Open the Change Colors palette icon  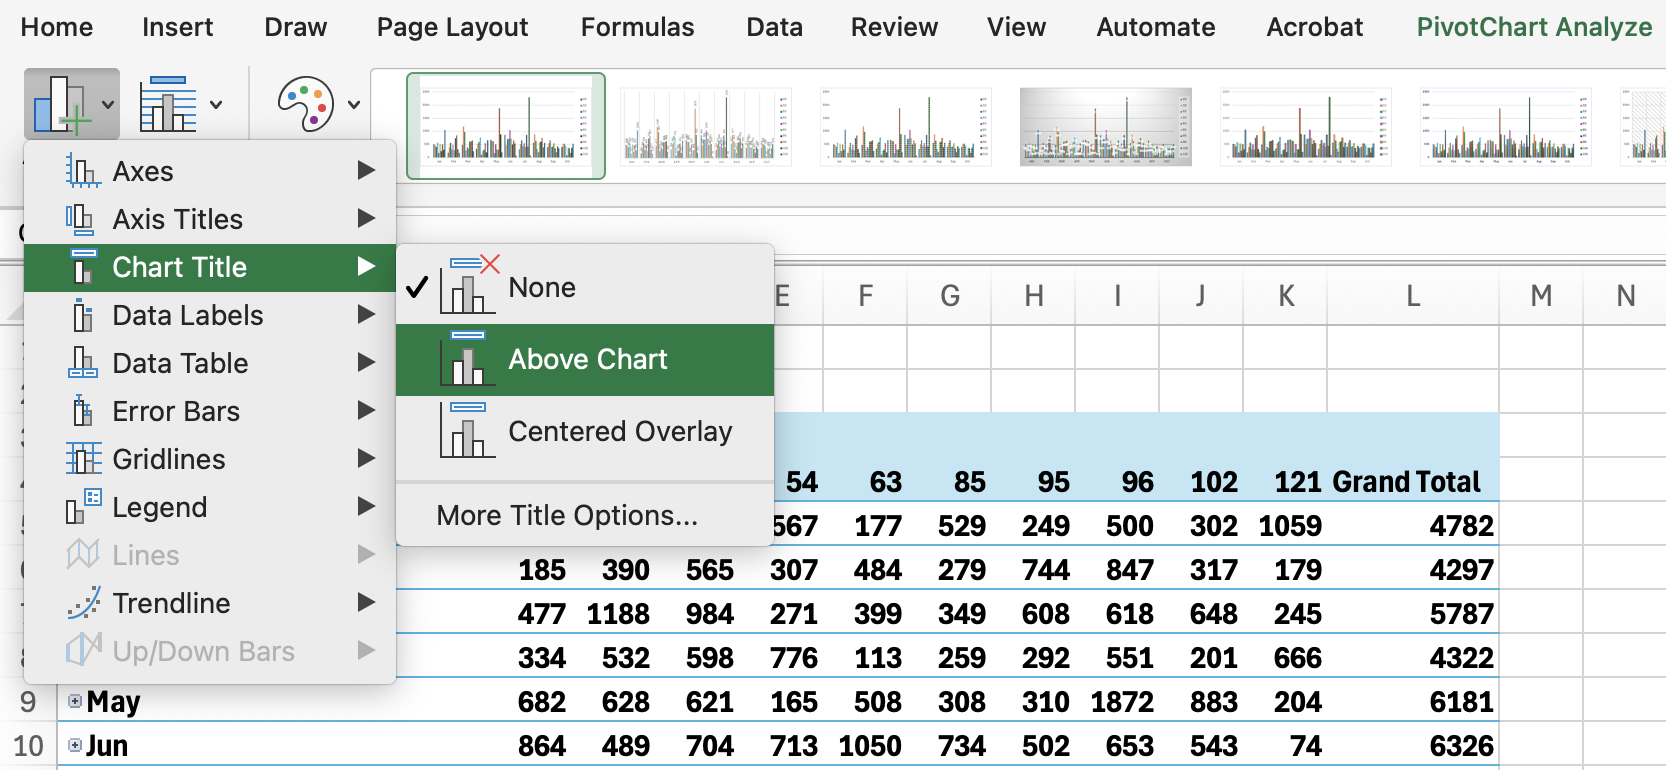(306, 104)
